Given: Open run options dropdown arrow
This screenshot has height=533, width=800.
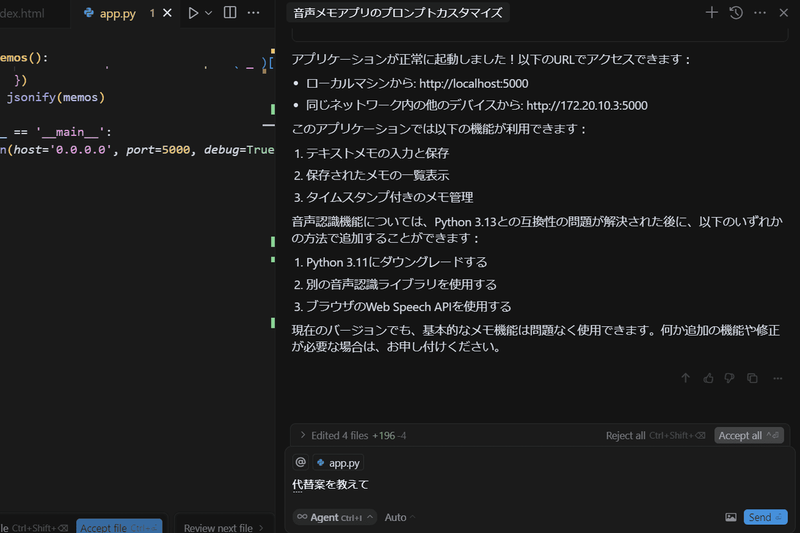Looking at the screenshot, I should (x=208, y=13).
